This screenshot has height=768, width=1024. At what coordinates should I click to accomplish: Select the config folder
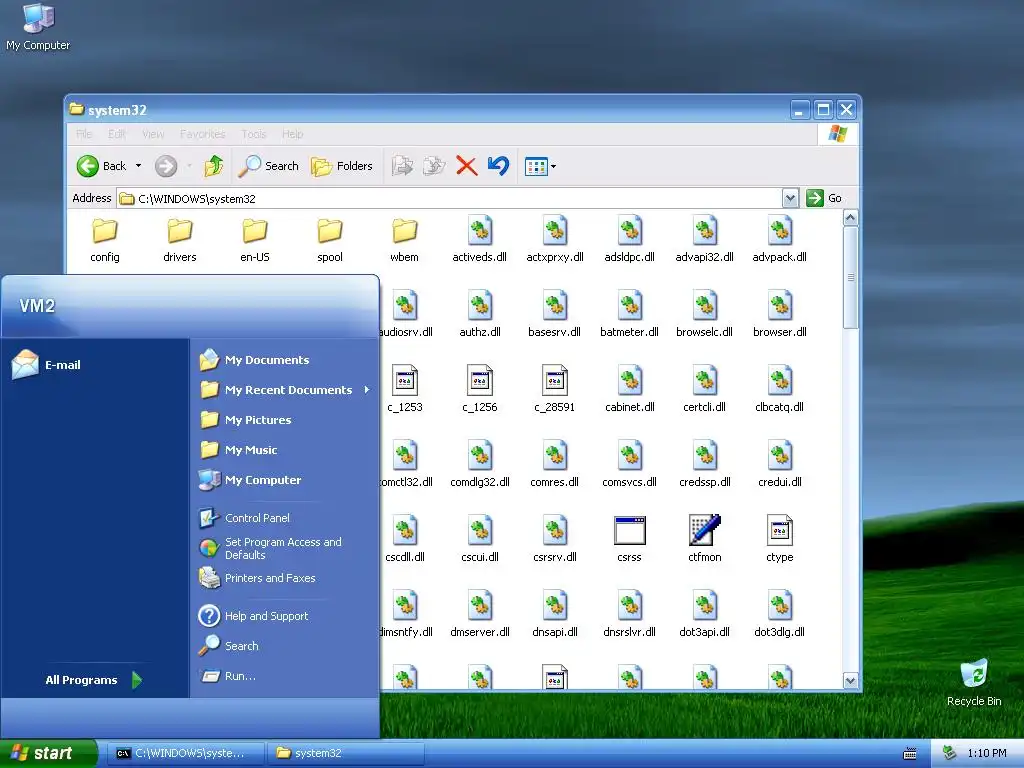pyautogui.click(x=104, y=240)
